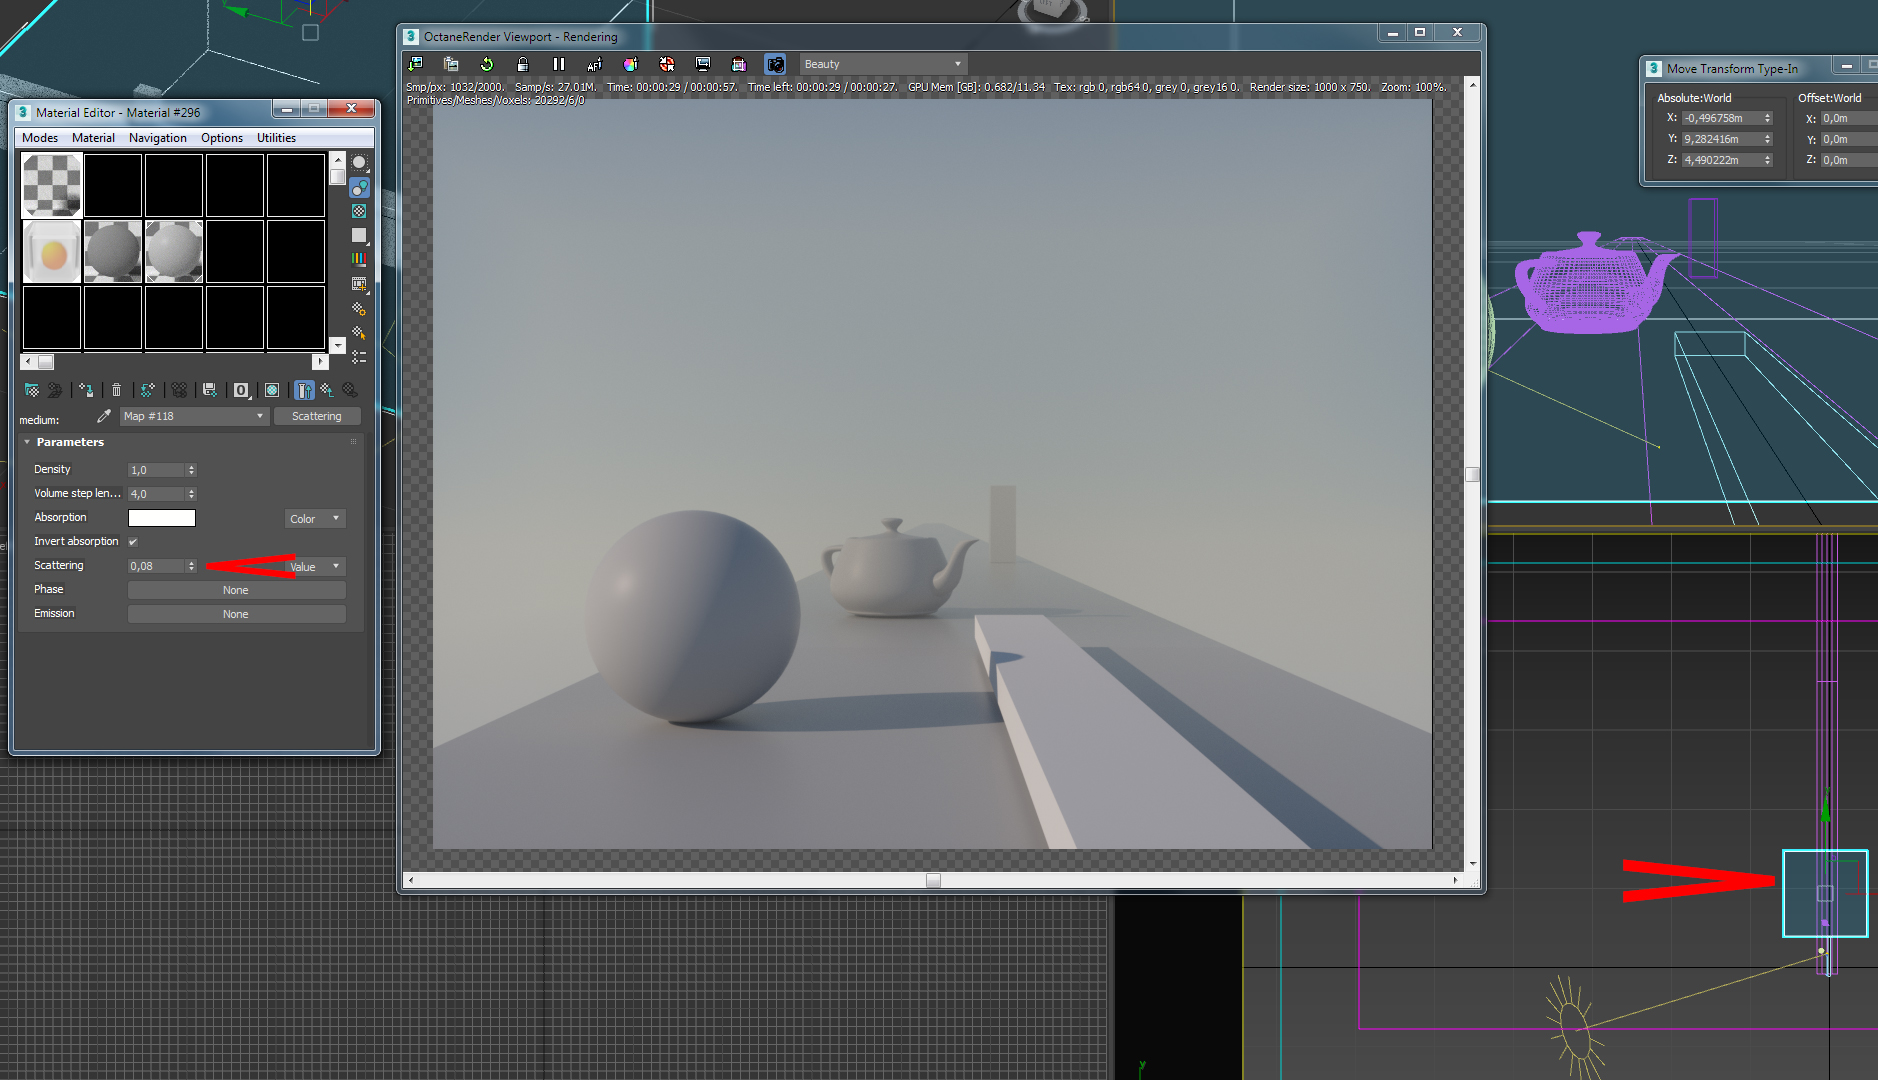Image resolution: width=1878 pixels, height=1080 pixels.
Task: Click the Absolute World Z field
Action: pos(1722,160)
